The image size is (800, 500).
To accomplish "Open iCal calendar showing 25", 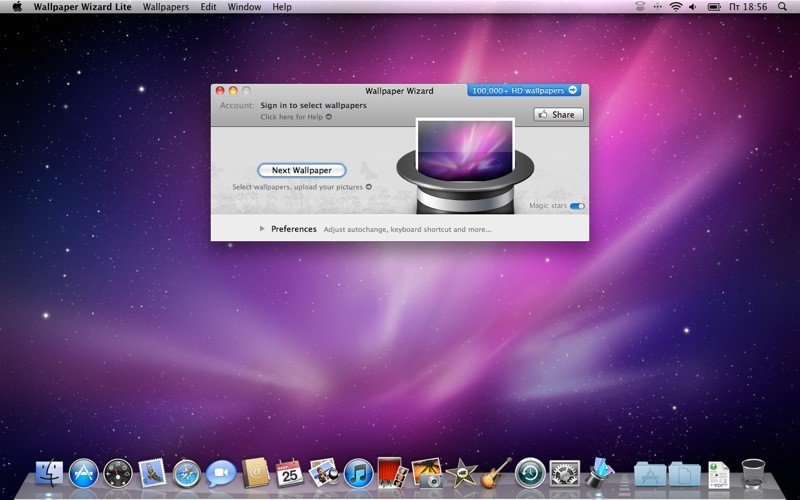I will click(x=289, y=473).
